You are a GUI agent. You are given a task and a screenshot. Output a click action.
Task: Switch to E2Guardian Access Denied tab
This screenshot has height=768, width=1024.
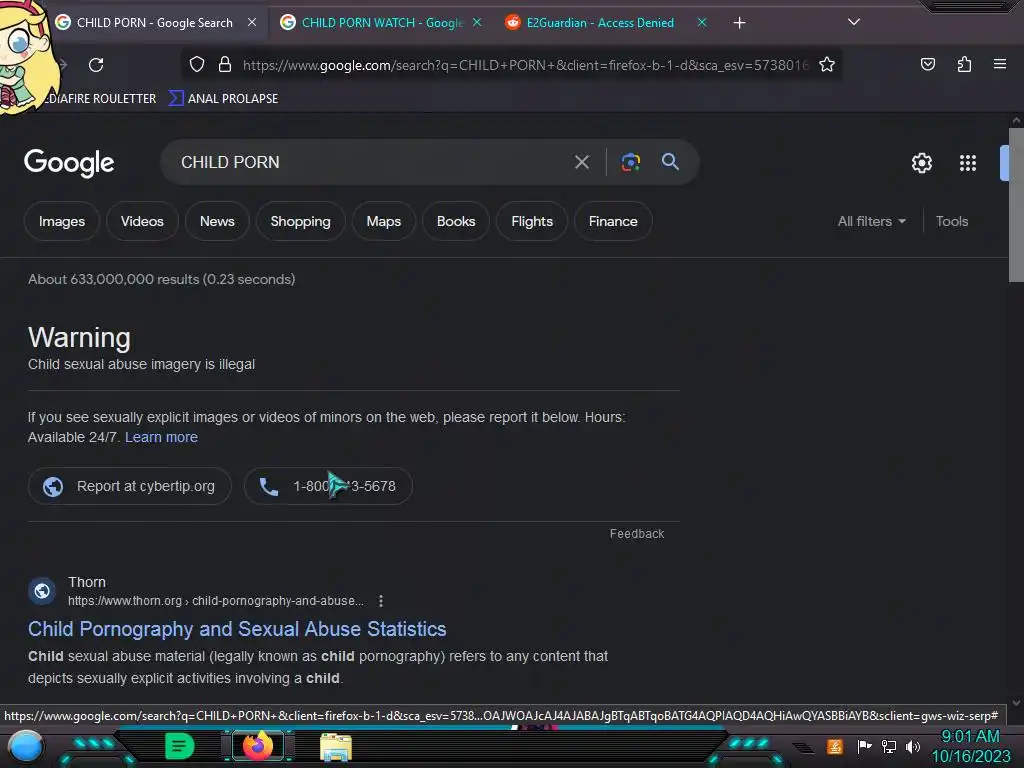point(590,23)
